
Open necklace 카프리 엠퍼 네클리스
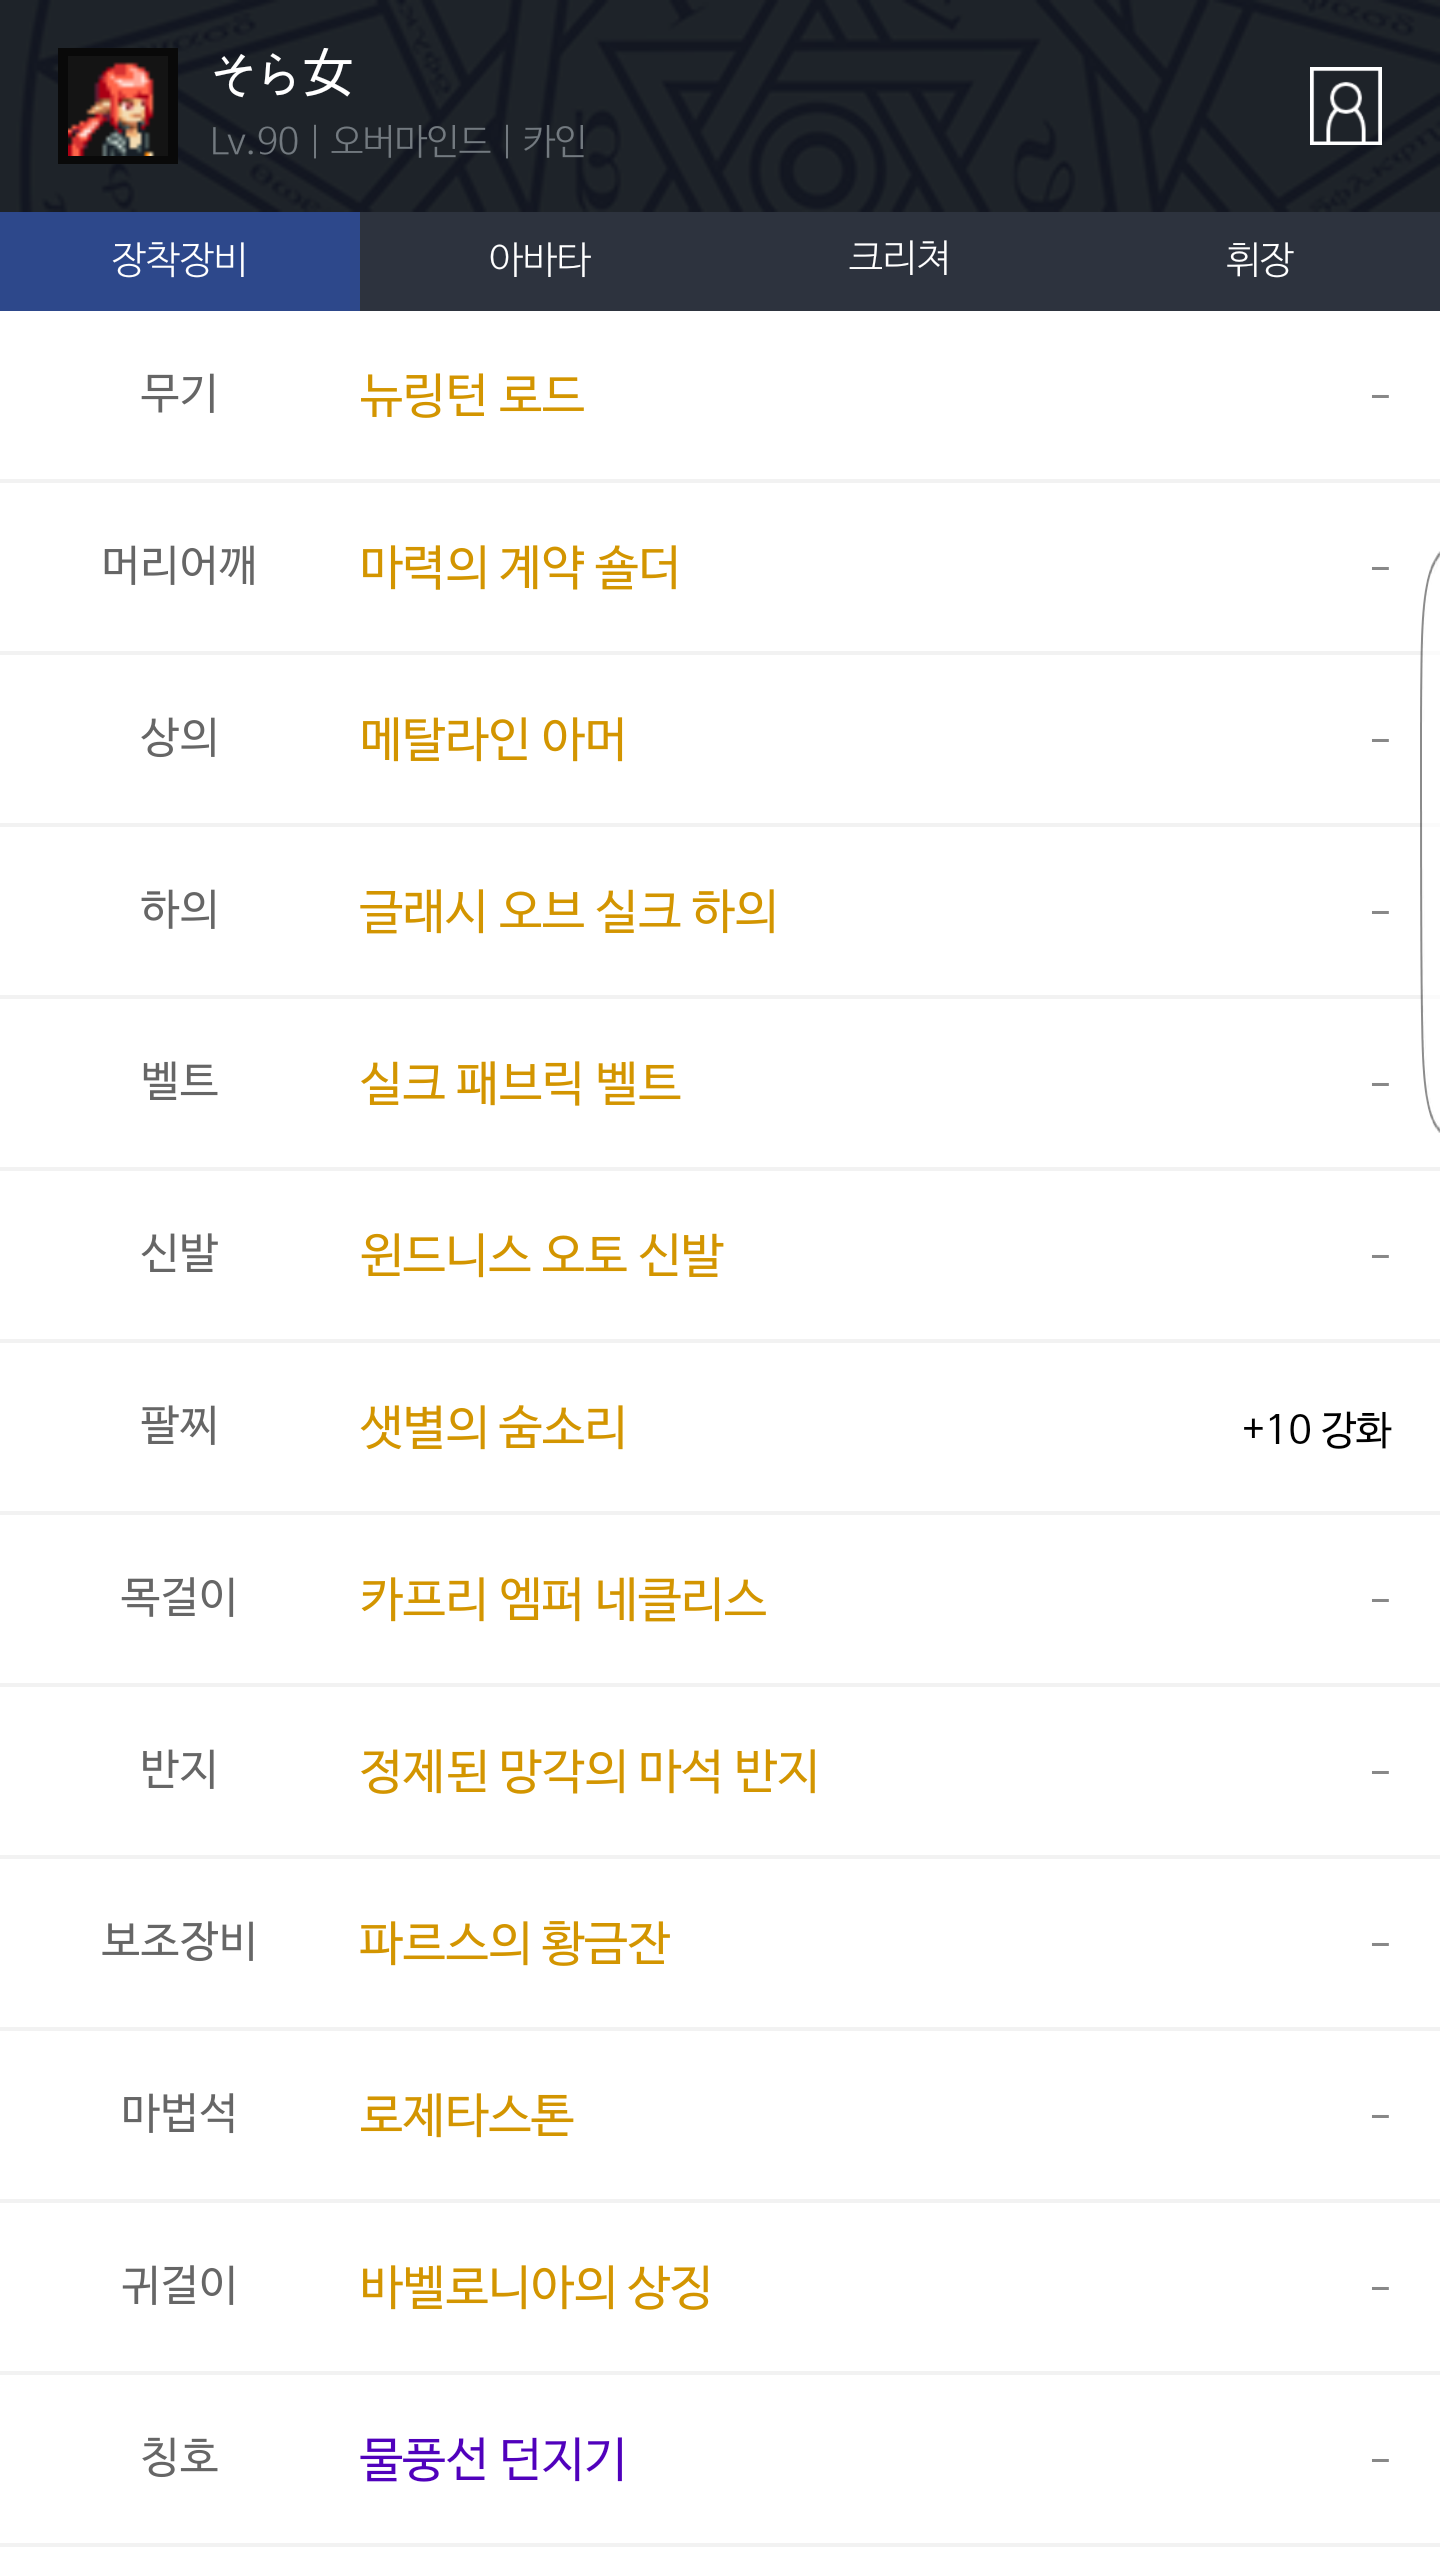(x=563, y=1599)
